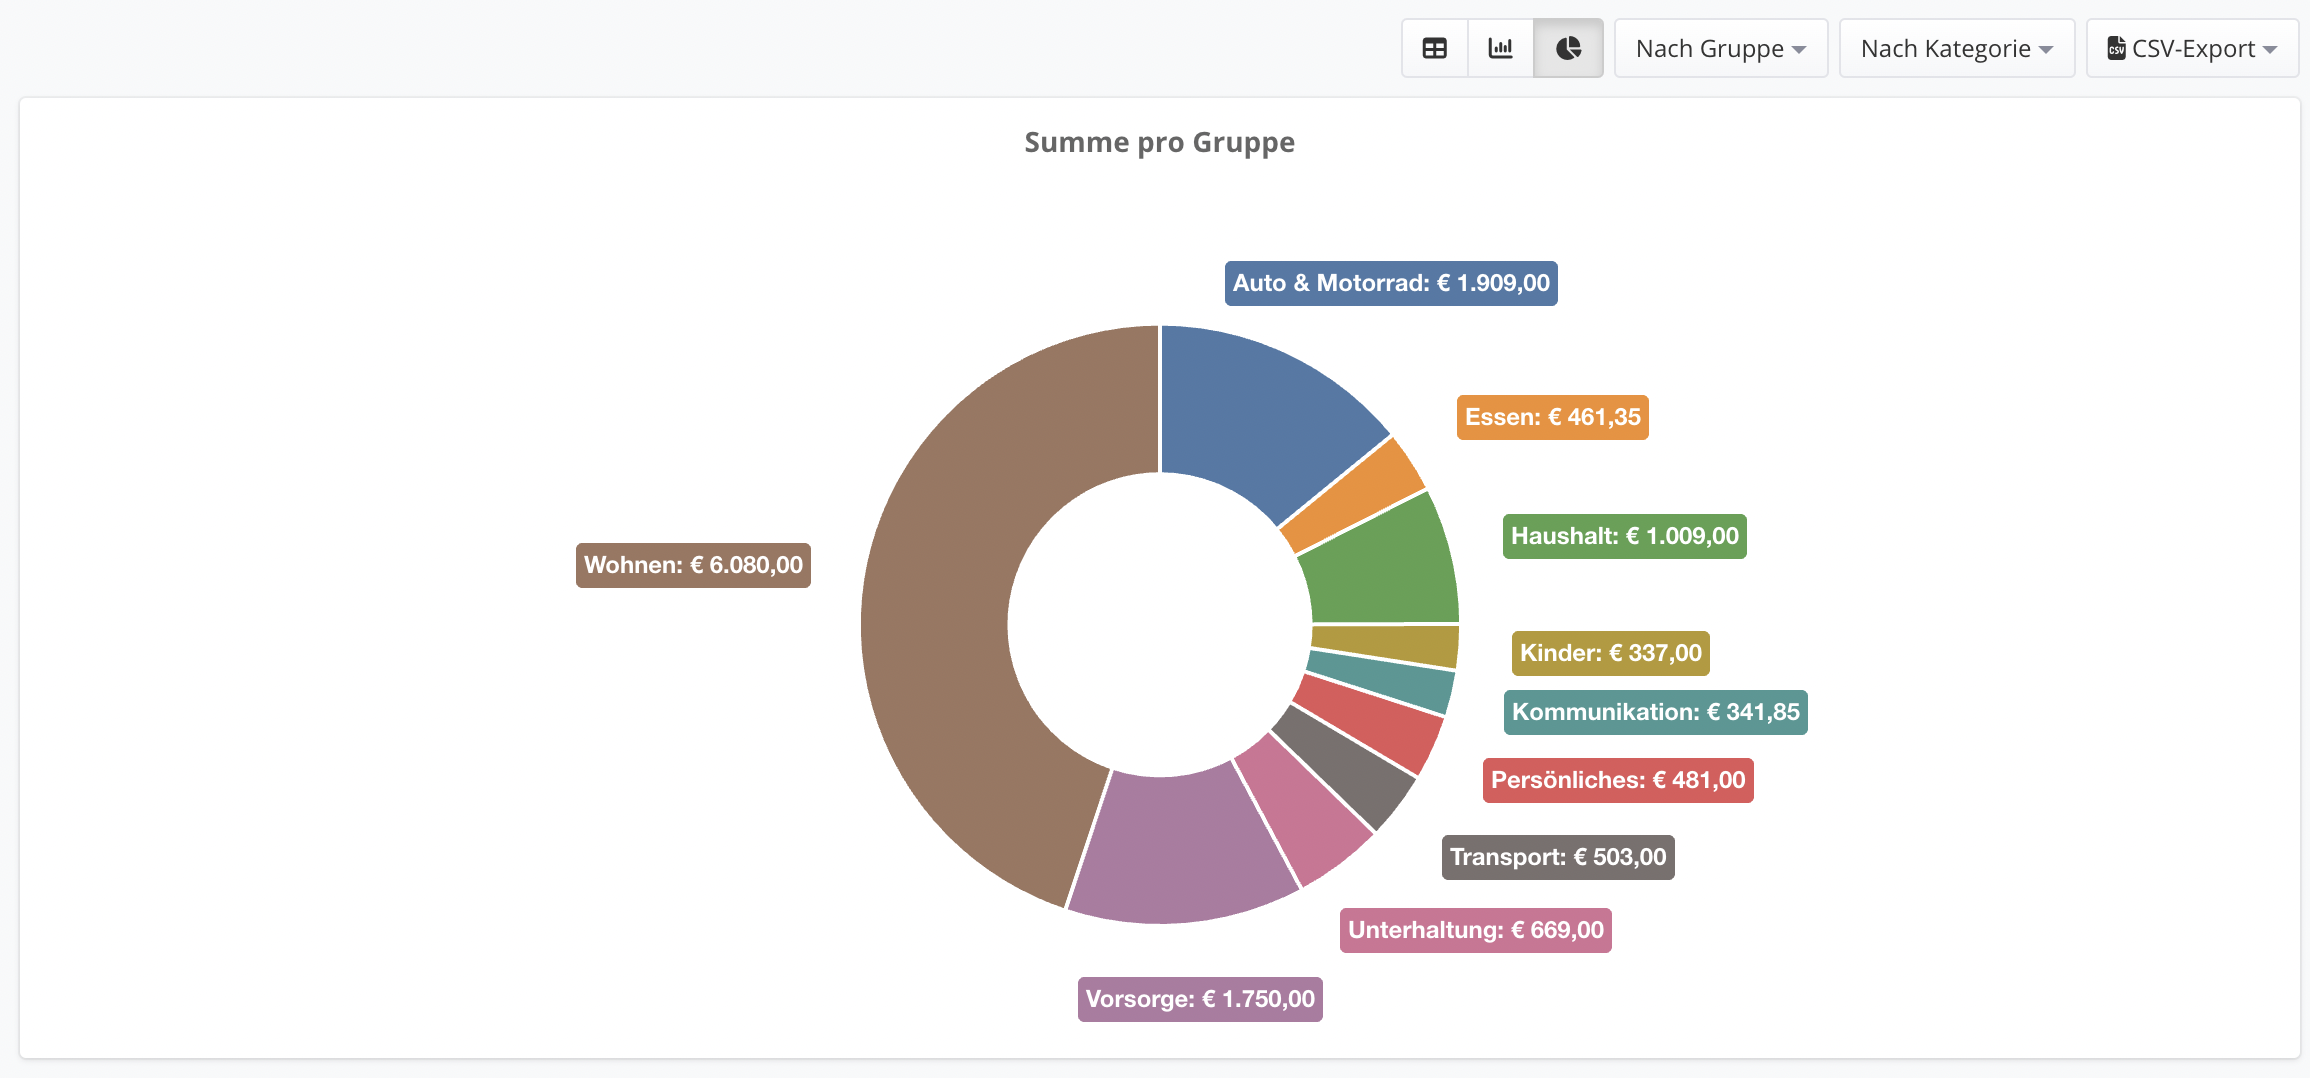Switch to bar chart view icon

pos(1500,48)
